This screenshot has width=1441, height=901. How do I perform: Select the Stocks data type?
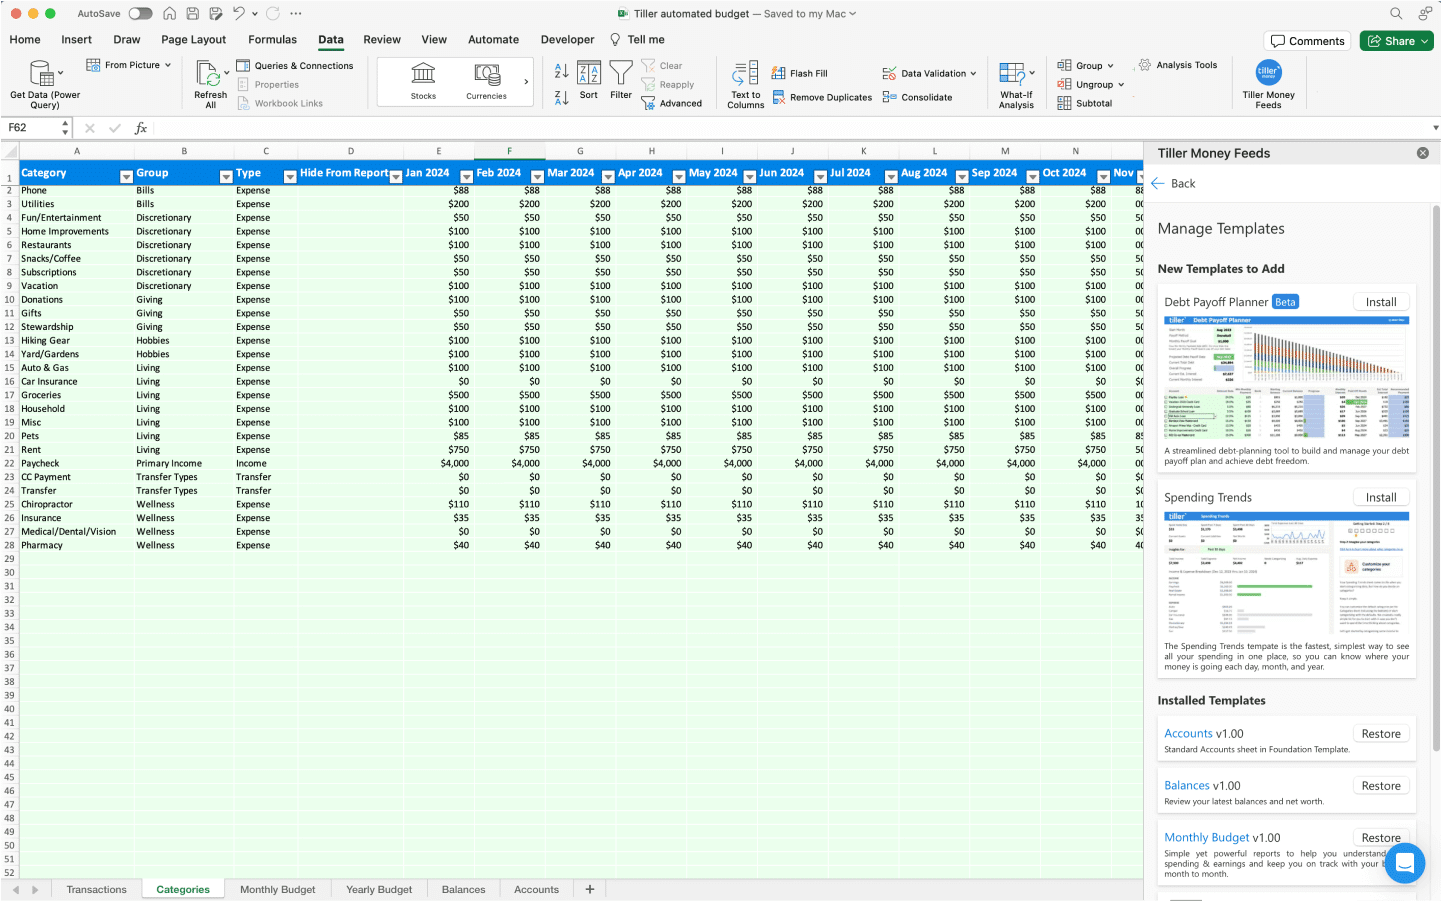[423, 82]
